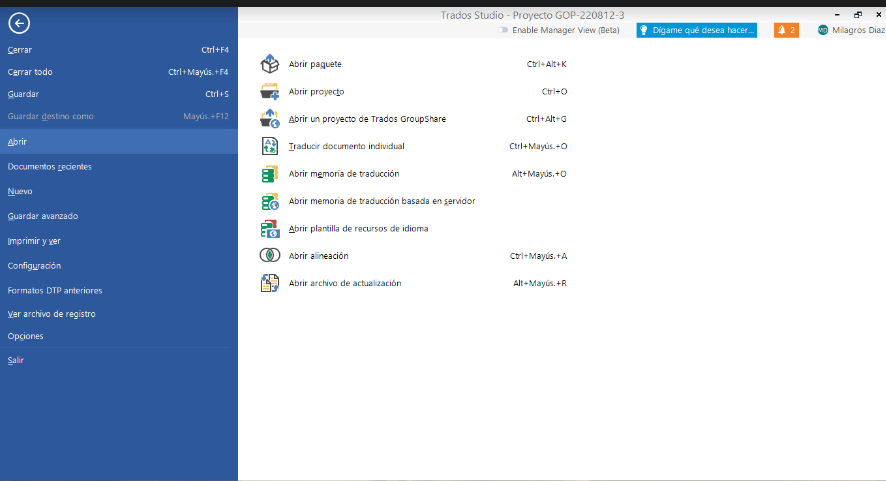Select Formatos DTP anteriores entry
Image resolution: width=886 pixels, height=481 pixels.
pyautogui.click(x=119, y=291)
